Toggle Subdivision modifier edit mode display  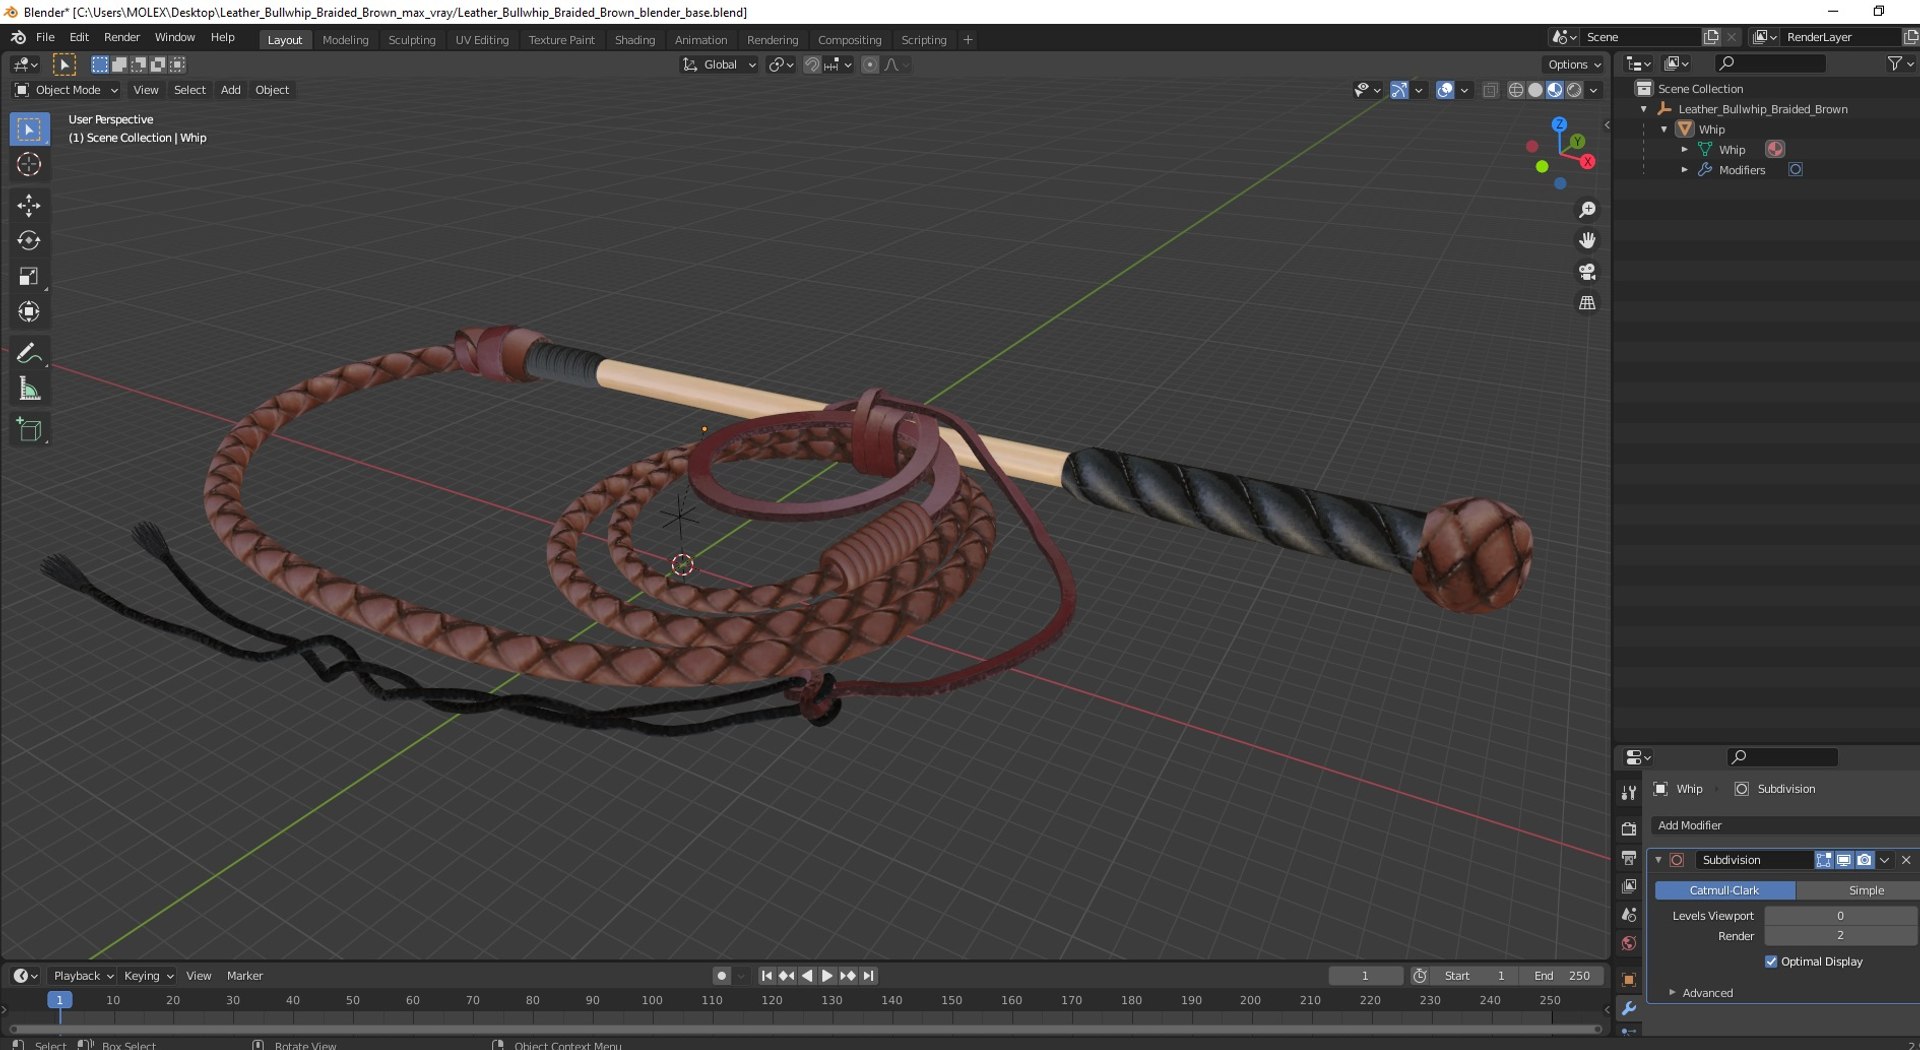(1824, 860)
